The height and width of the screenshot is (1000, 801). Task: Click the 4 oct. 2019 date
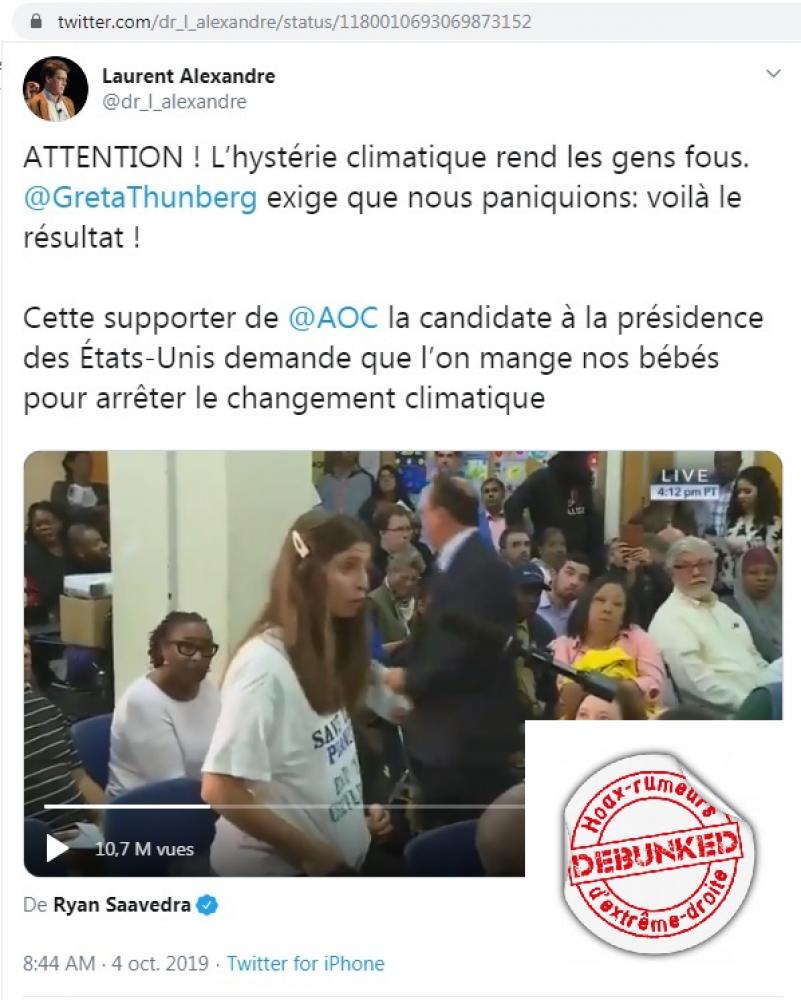tap(160, 963)
